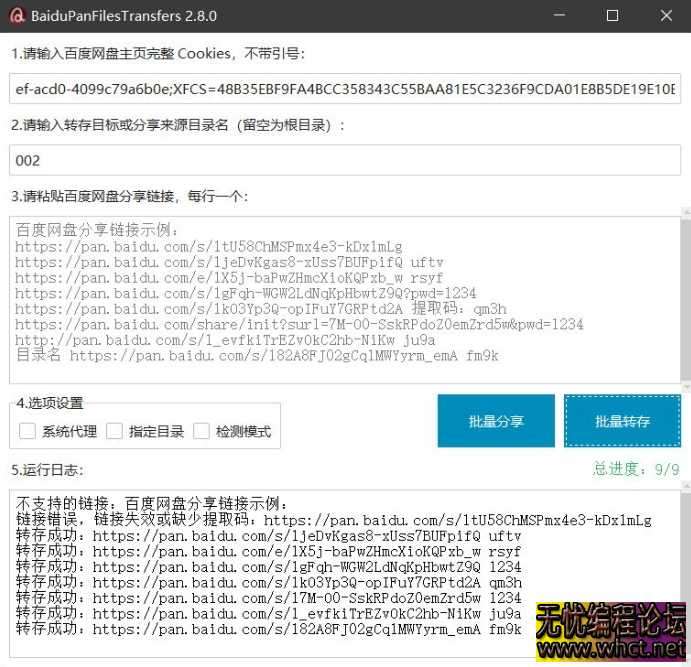Screen dimensions: 691x667
Task: Close the BaiduPanFilesTransfers window
Action: pyautogui.click(x=666, y=16)
